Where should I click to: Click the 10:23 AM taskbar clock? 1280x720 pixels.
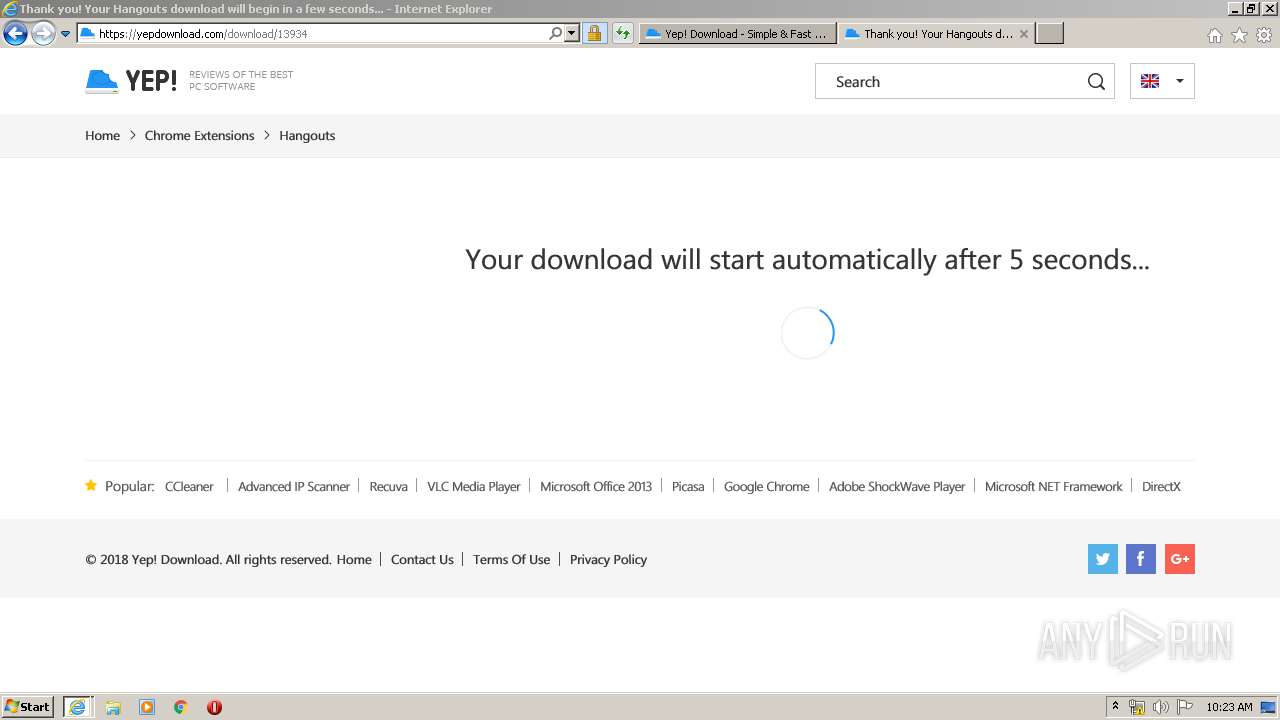point(1229,707)
